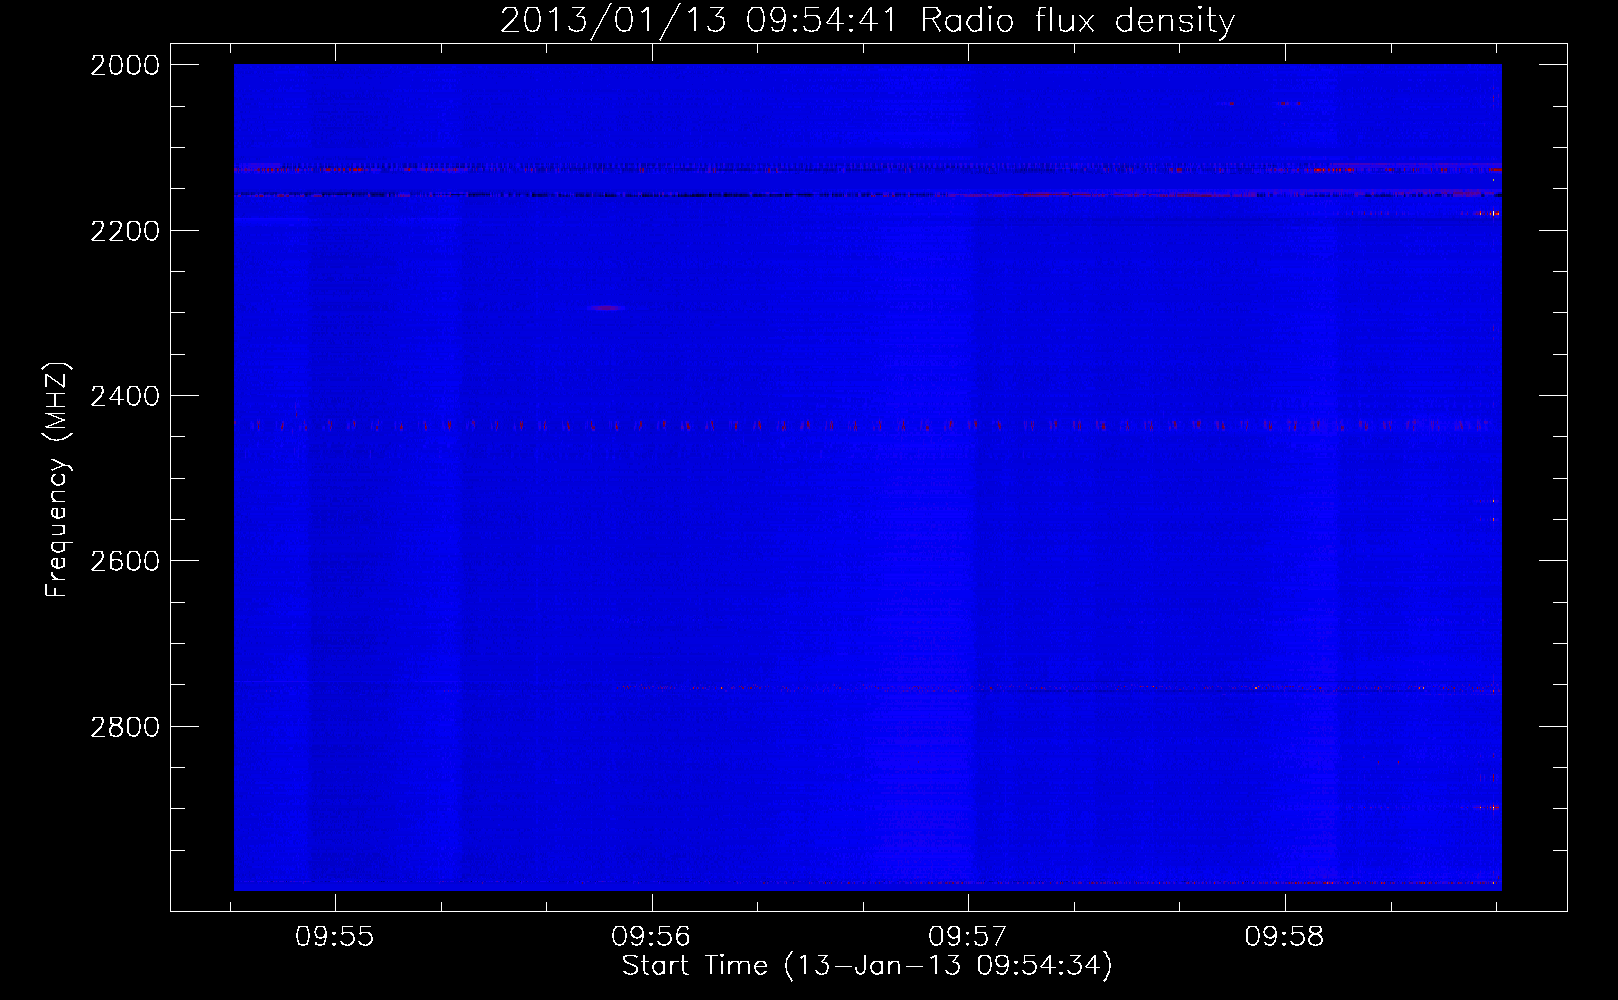Select the 2400 frequency axis label
The width and height of the screenshot is (1618, 1000).
[125, 396]
